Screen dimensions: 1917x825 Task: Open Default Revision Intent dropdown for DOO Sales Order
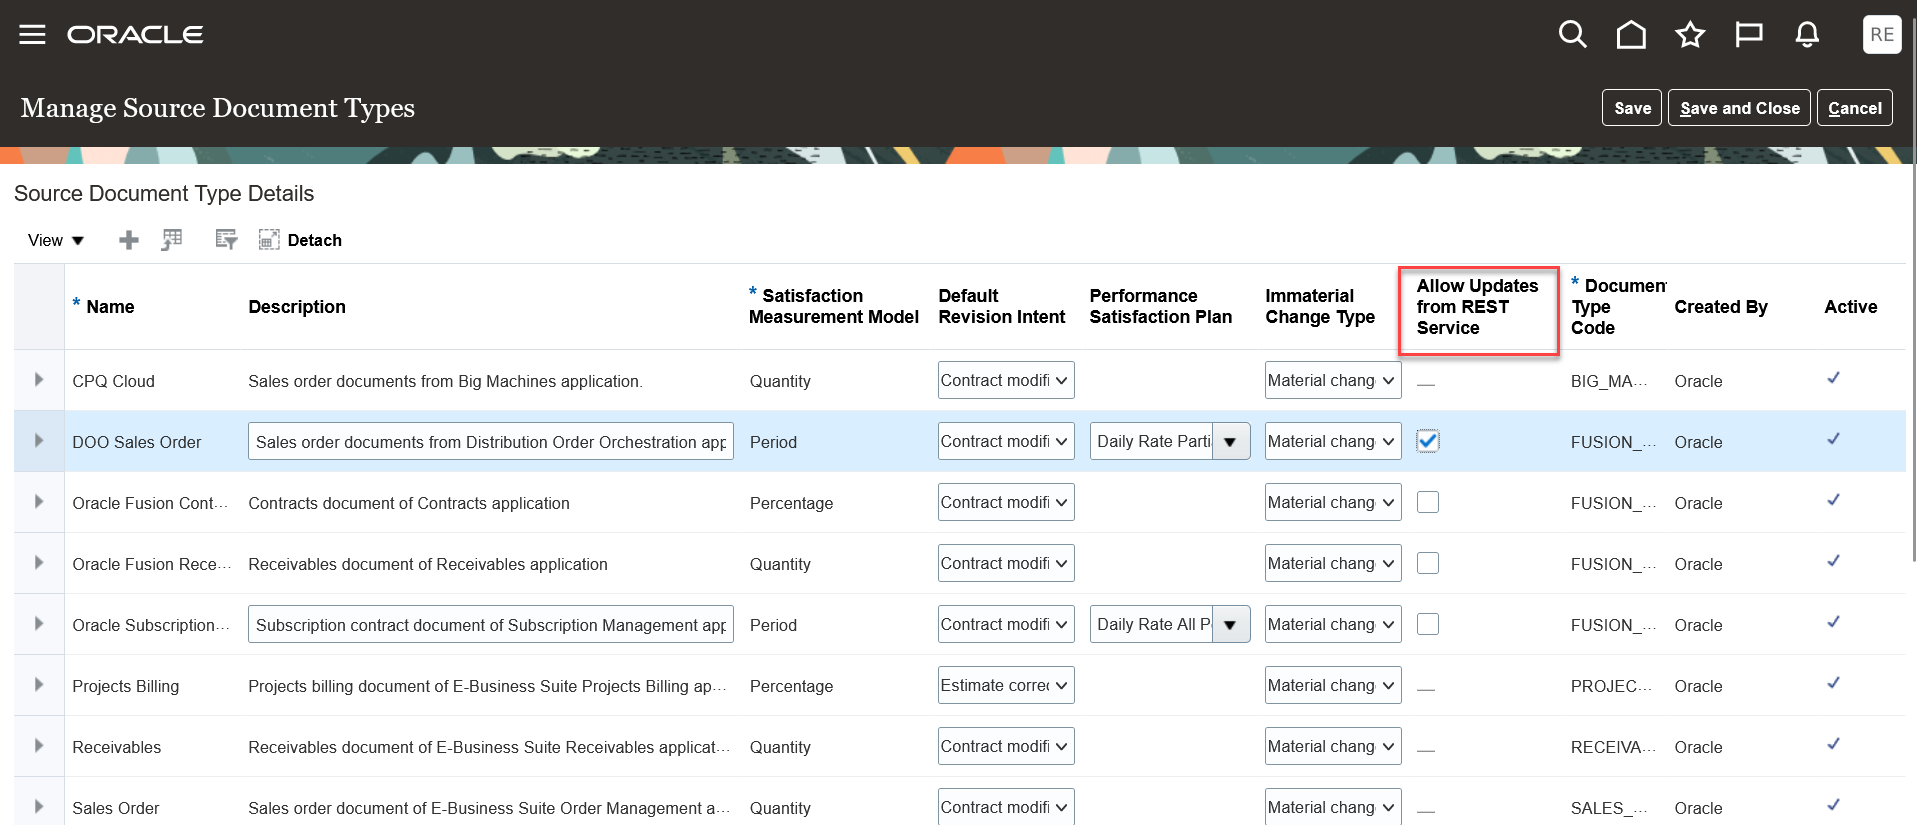click(1006, 441)
